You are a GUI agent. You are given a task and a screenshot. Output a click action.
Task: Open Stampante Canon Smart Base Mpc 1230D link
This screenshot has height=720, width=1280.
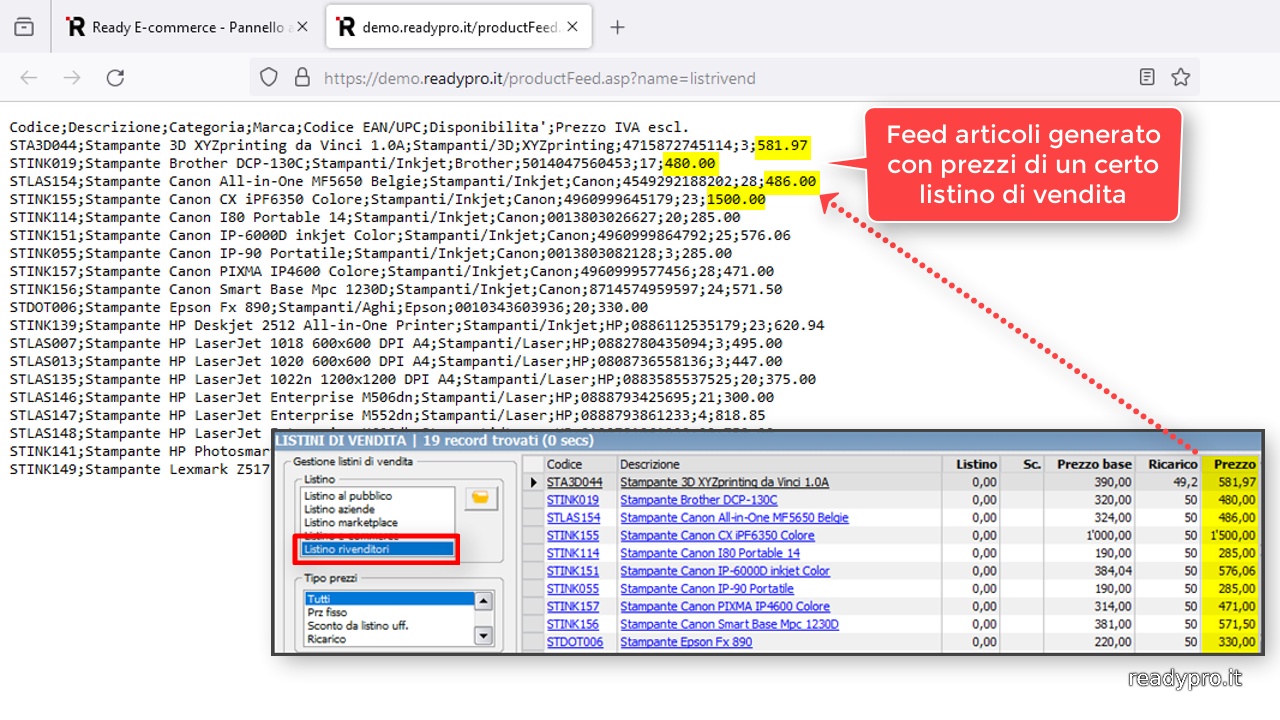pyautogui.click(x=729, y=624)
